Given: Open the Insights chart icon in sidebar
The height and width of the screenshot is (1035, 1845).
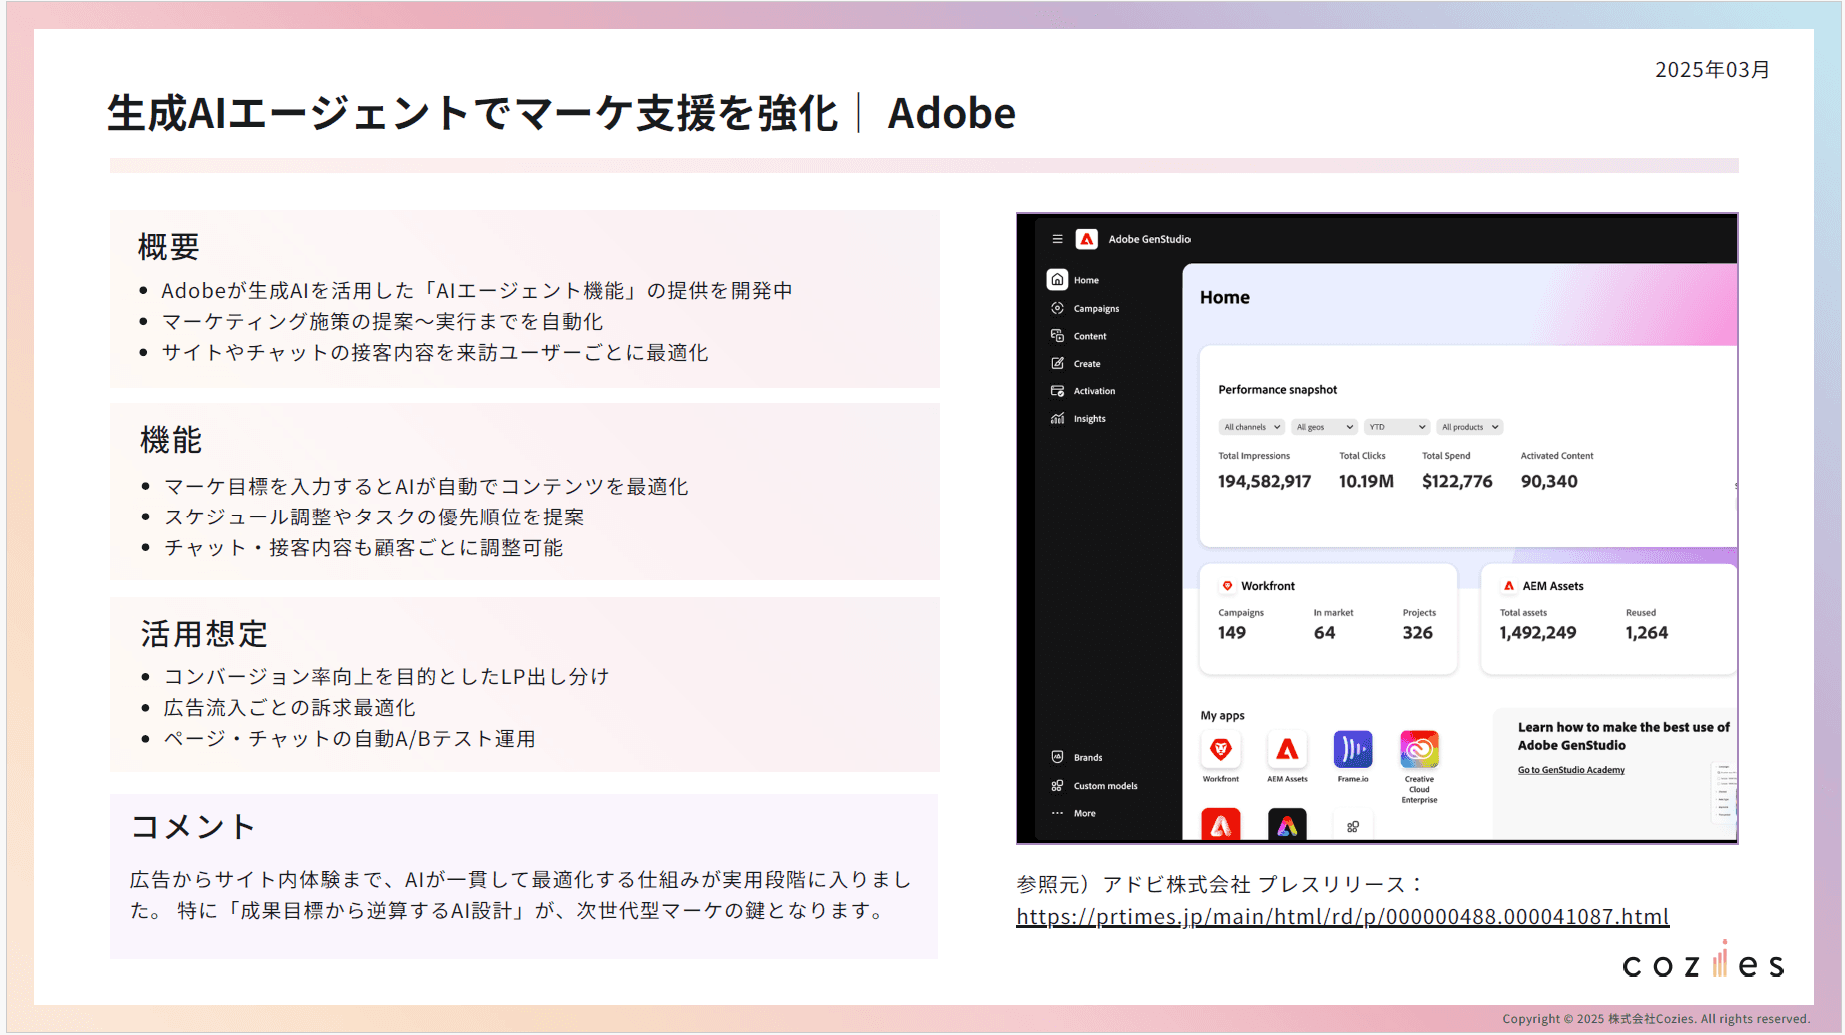Looking at the screenshot, I should [x=1057, y=418].
